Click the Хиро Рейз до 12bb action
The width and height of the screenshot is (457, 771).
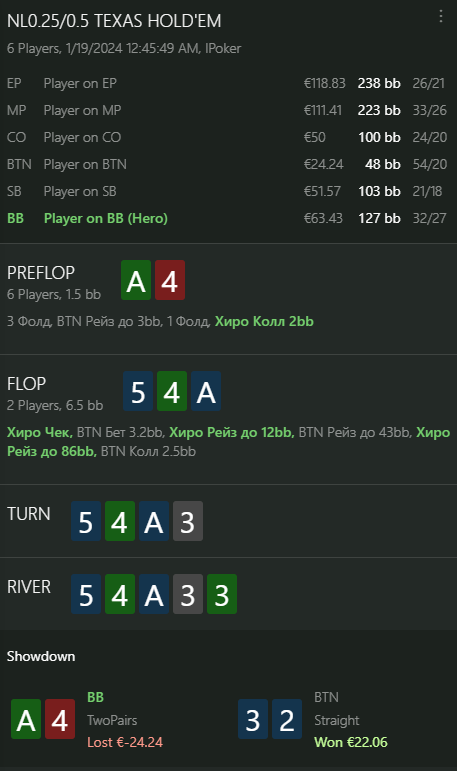tap(232, 432)
